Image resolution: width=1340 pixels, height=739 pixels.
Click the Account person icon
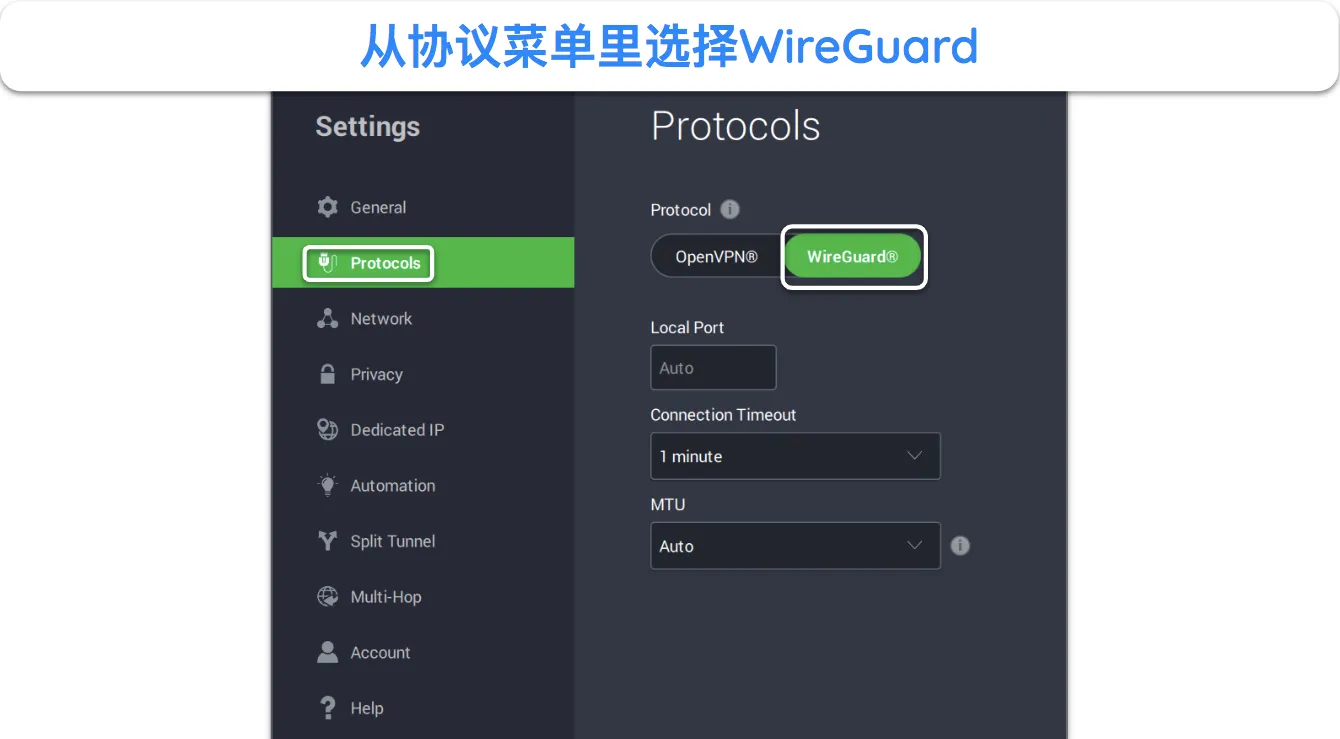point(327,652)
